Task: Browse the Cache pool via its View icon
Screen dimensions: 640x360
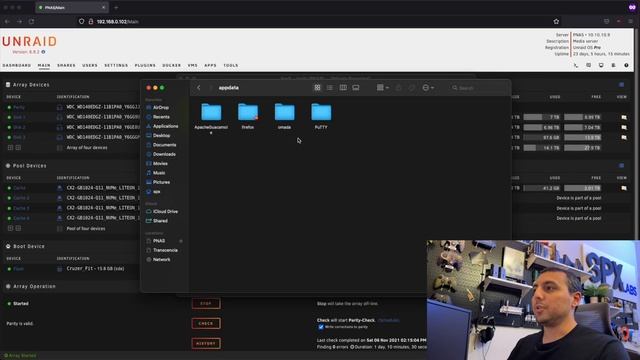Action: (x=624, y=188)
